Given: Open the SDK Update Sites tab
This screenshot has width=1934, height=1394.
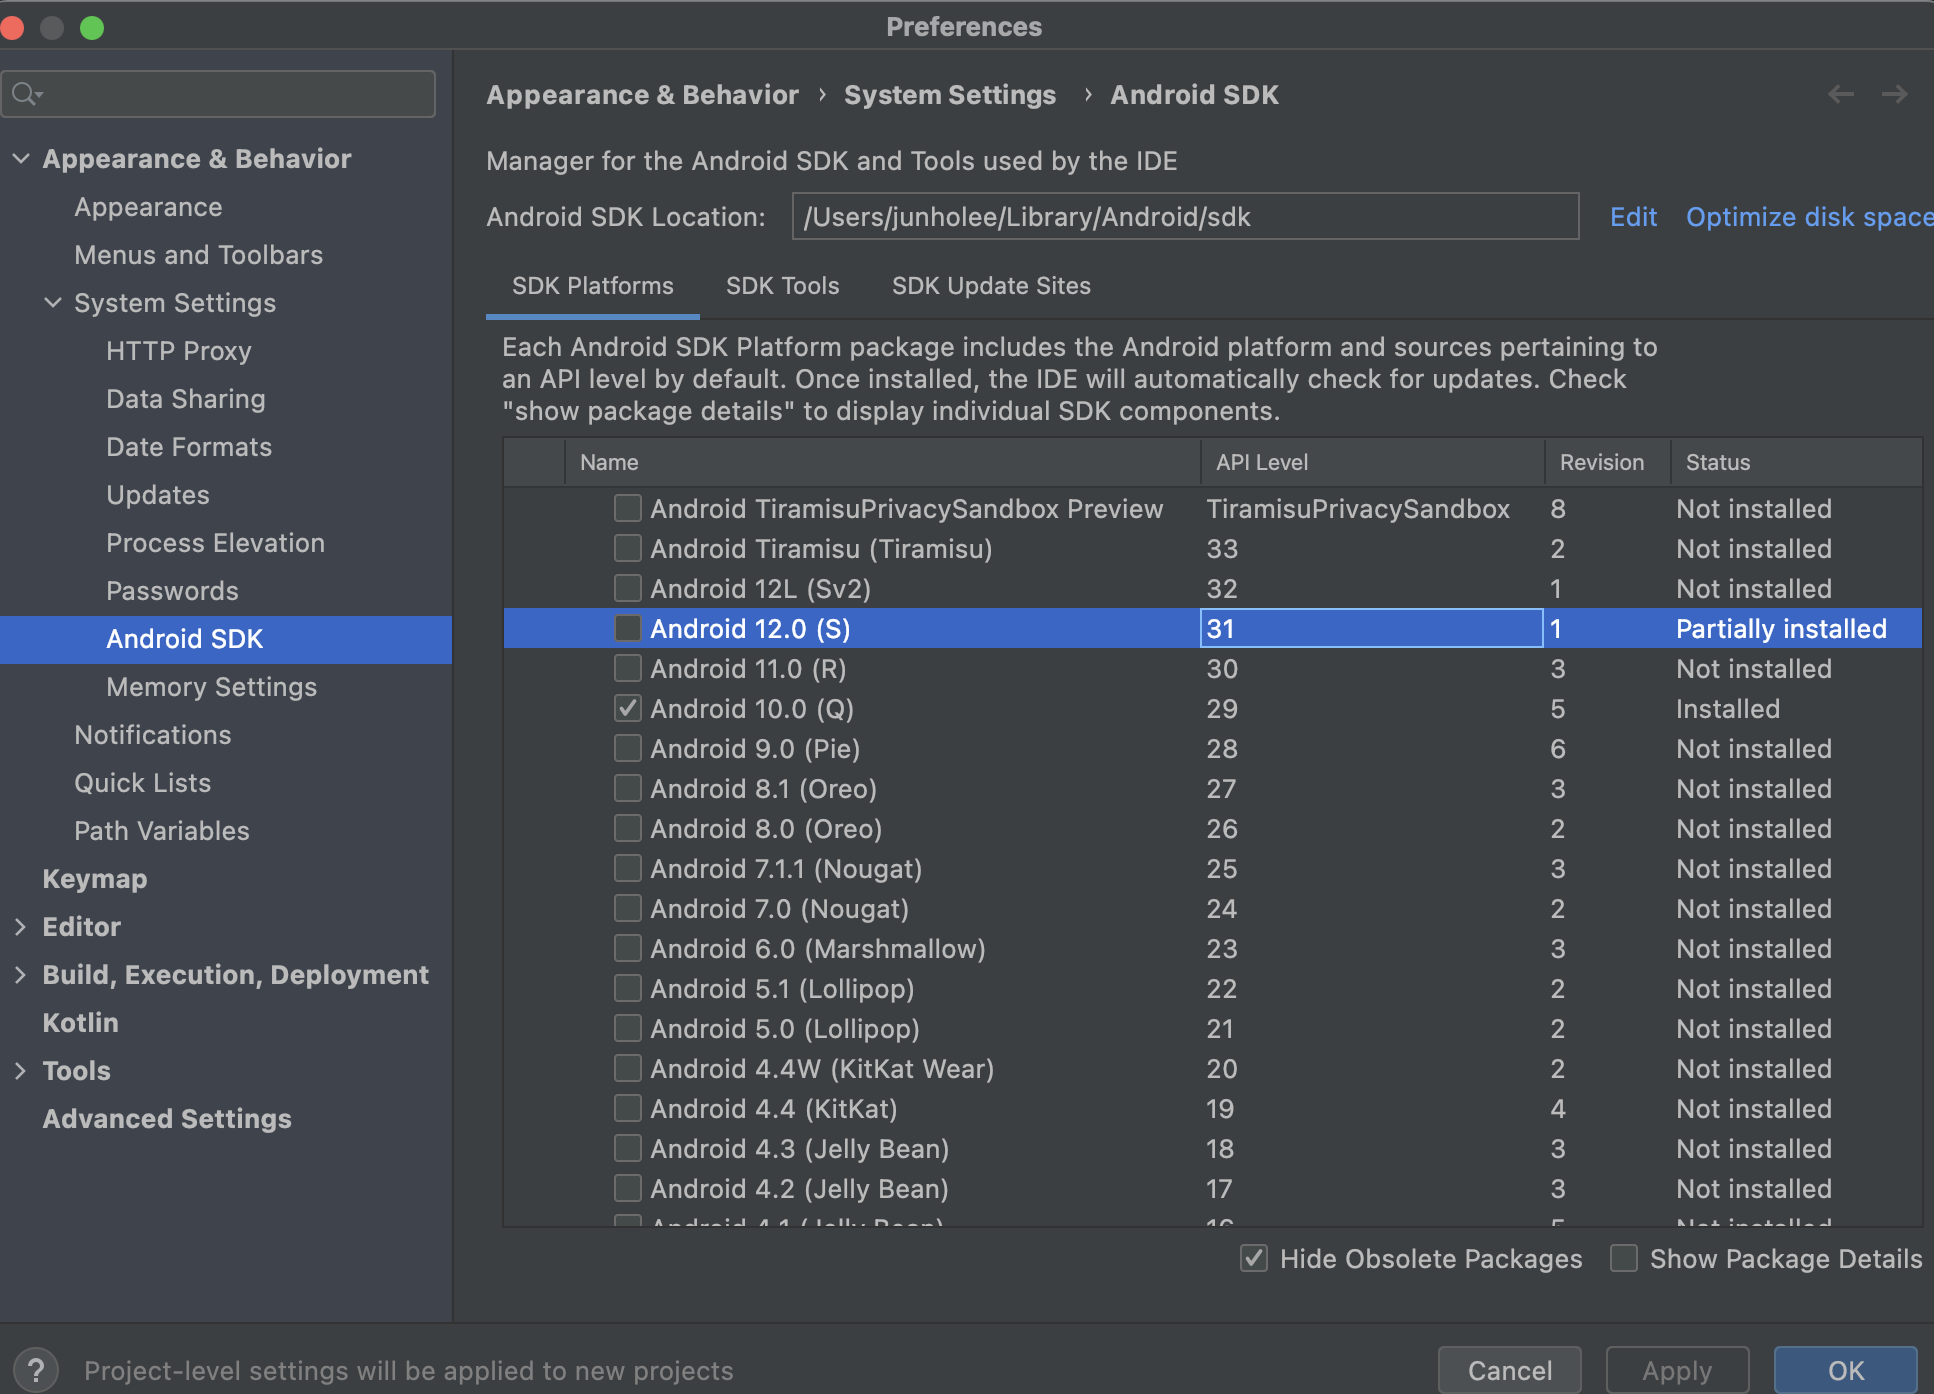Looking at the screenshot, I should click(x=990, y=286).
